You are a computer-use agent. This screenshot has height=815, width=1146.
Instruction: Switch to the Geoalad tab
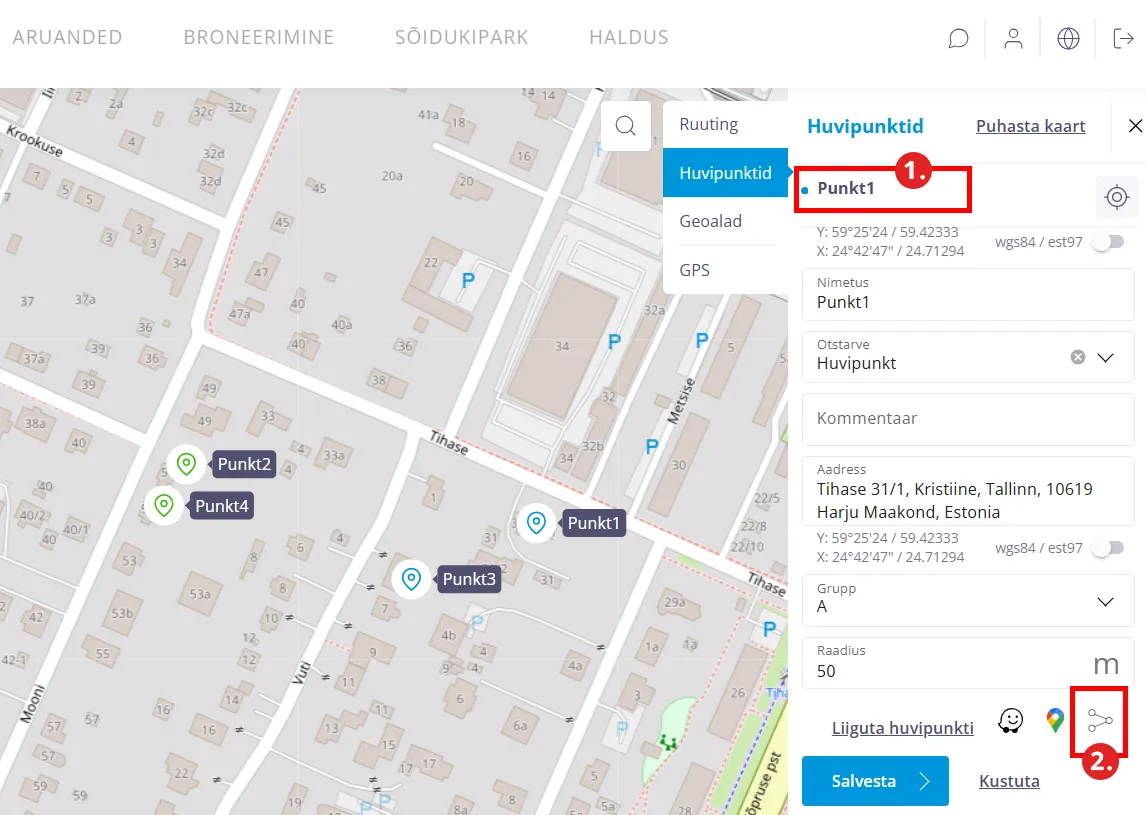pyautogui.click(x=710, y=221)
